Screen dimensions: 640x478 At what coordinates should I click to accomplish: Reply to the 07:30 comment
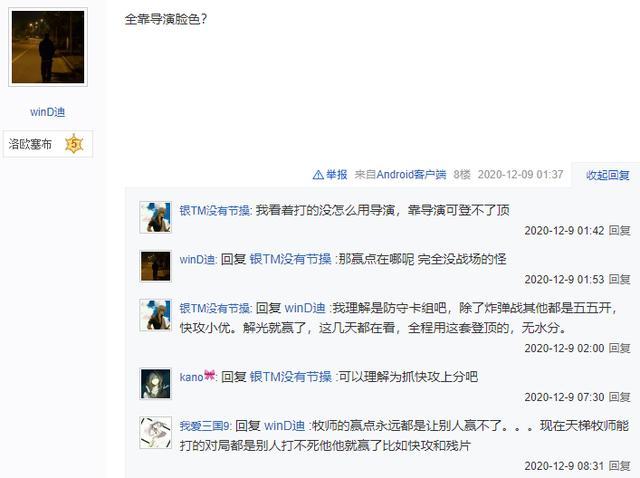tap(619, 397)
